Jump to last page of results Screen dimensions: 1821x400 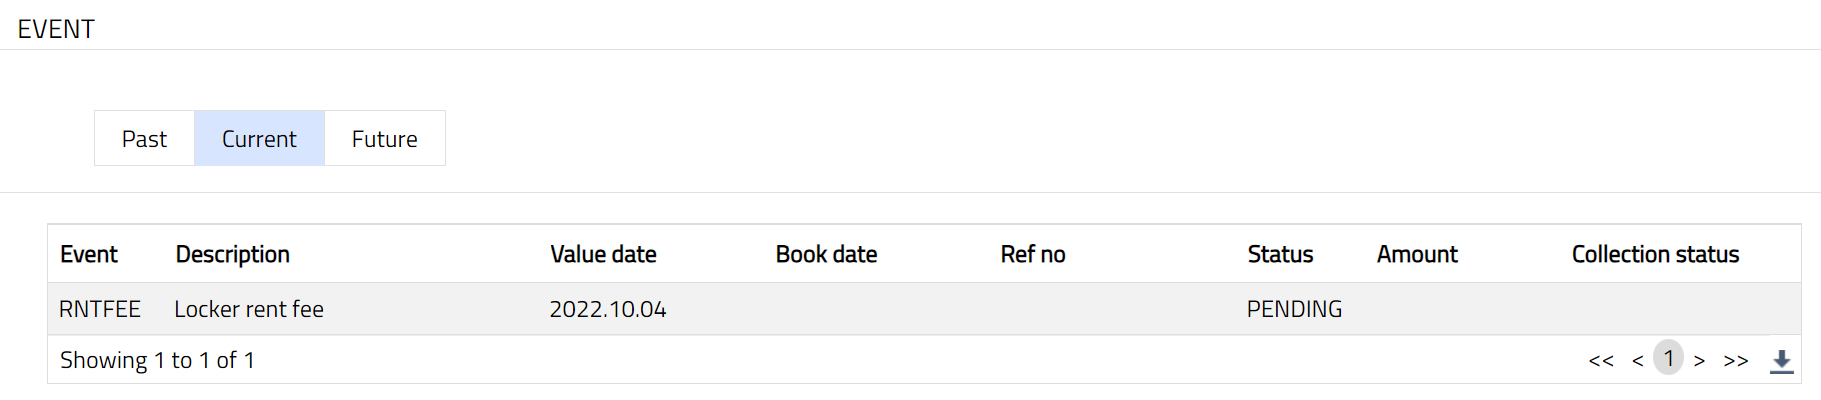pyautogui.click(x=1736, y=361)
